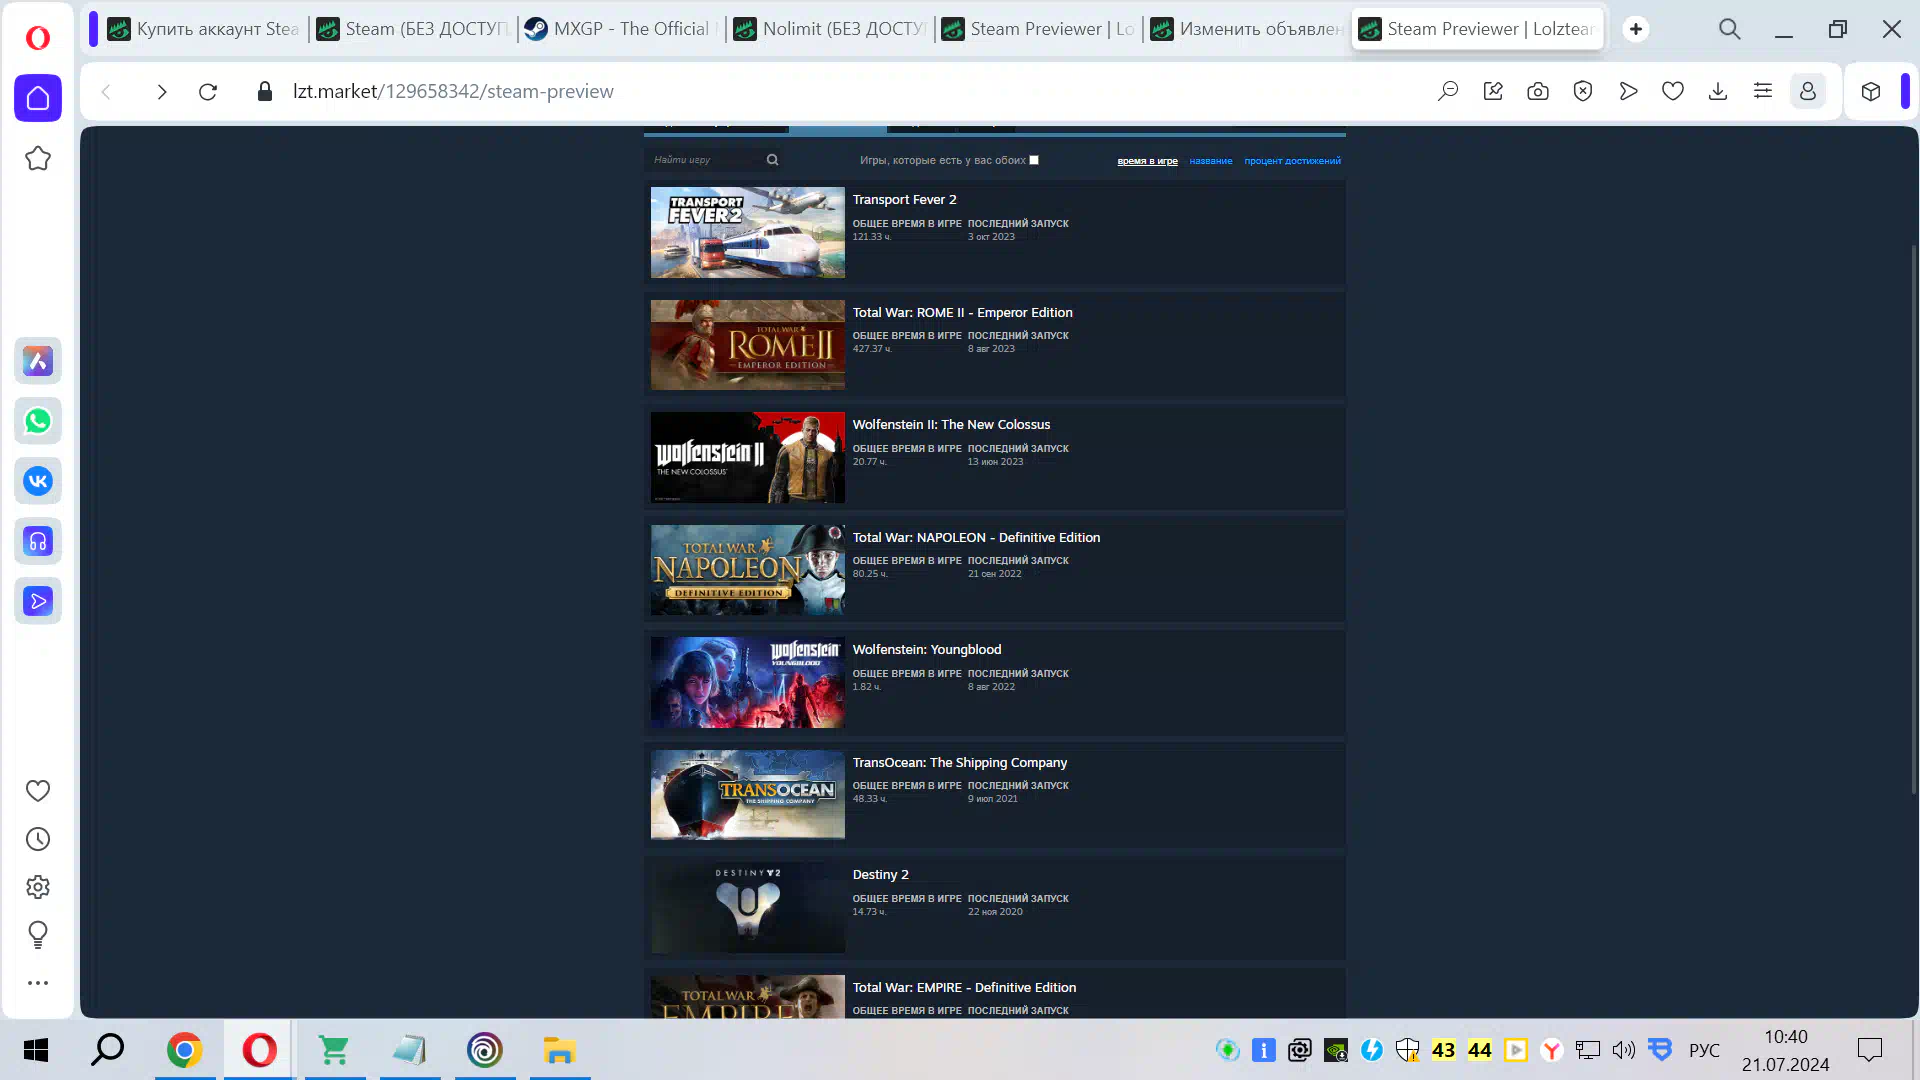1920x1080 pixels.
Task: Open Opera main menu logo
Action: [x=37, y=37]
